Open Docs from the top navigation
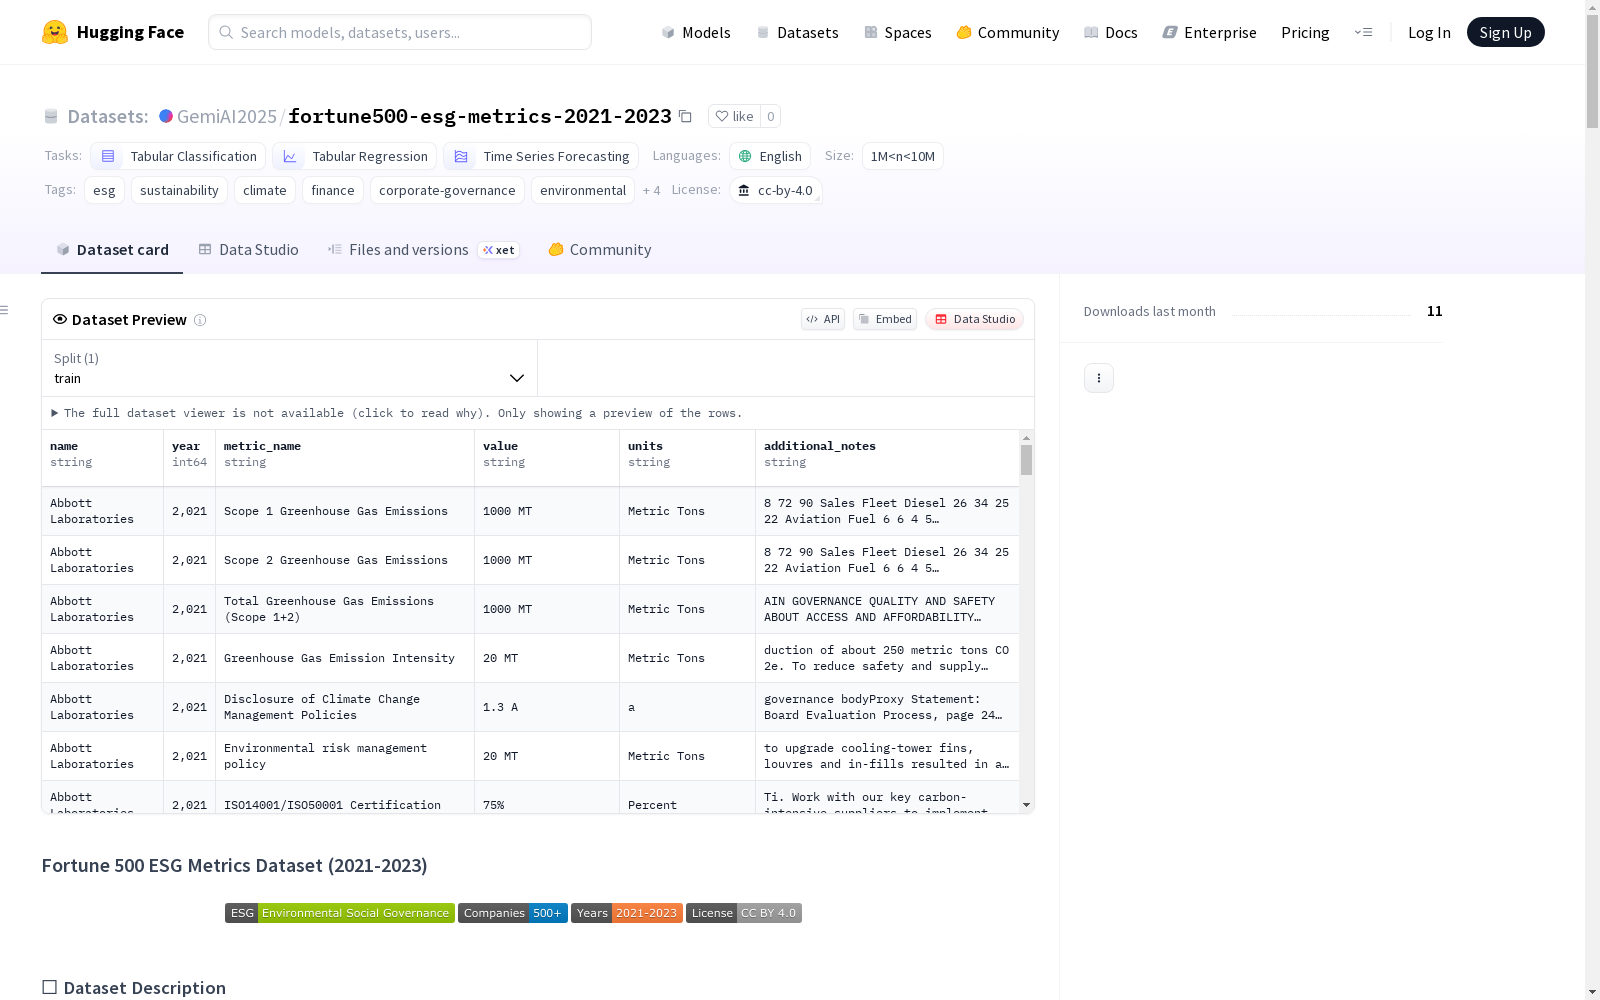The height and width of the screenshot is (1000, 1600). pyautogui.click(x=1111, y=32)
